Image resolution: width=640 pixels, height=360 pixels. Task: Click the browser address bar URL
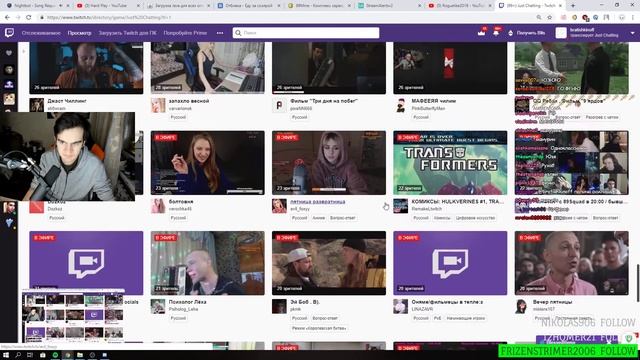tap(109, 18)
